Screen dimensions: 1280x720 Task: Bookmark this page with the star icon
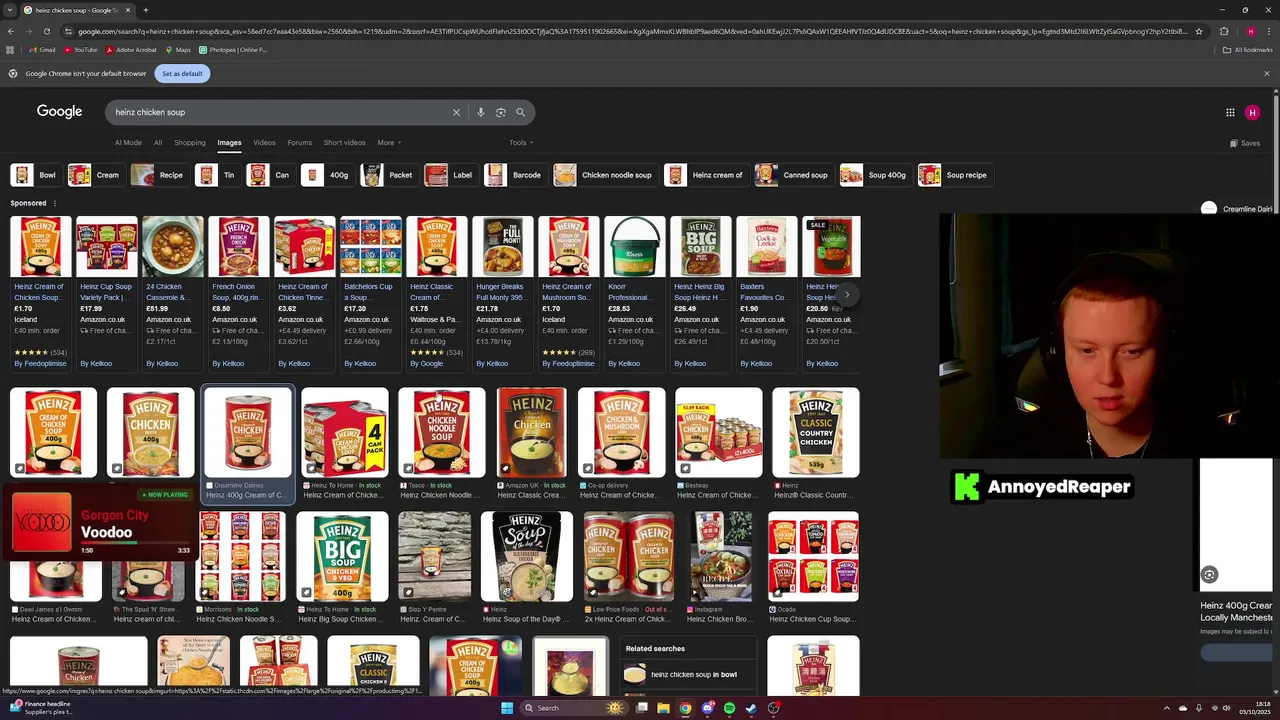[x=1199, y=31]
